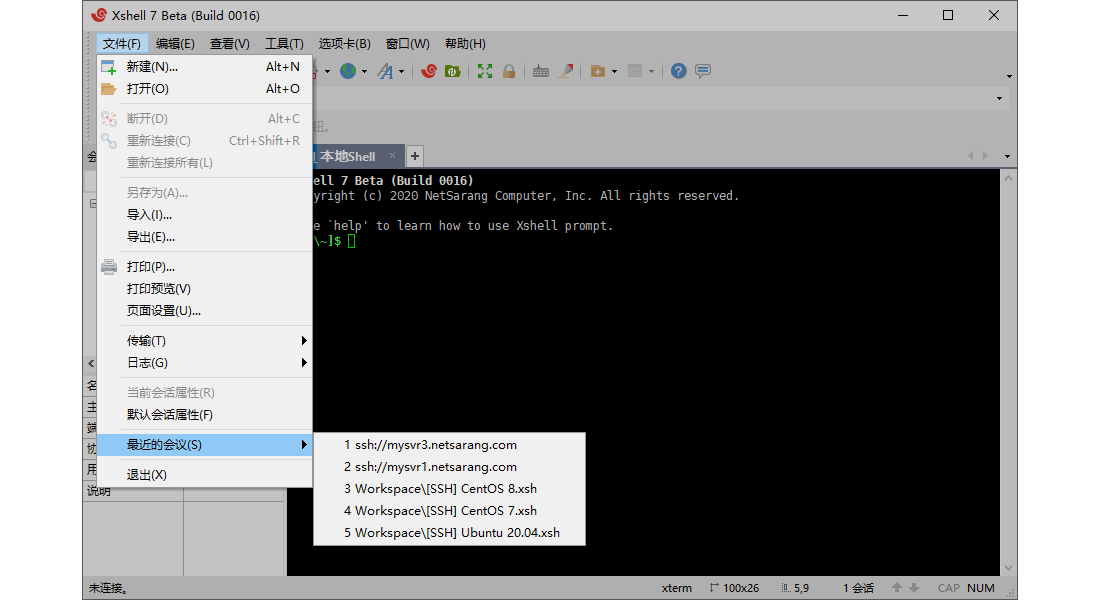Image resolution: width=1100 pixels, height=600 pixels.
Task: Click the Xshell logo in title bar
Action: (x=99, y=15)
